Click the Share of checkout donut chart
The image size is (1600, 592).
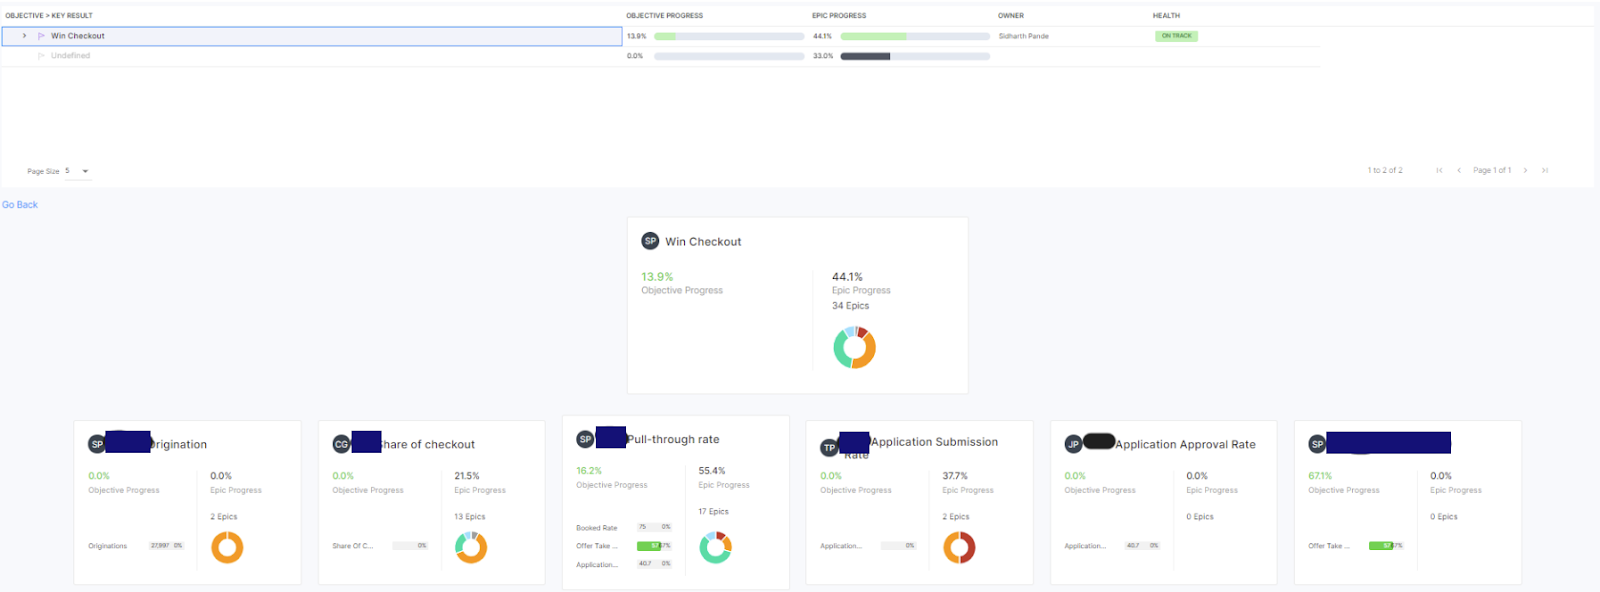point(471,547)
